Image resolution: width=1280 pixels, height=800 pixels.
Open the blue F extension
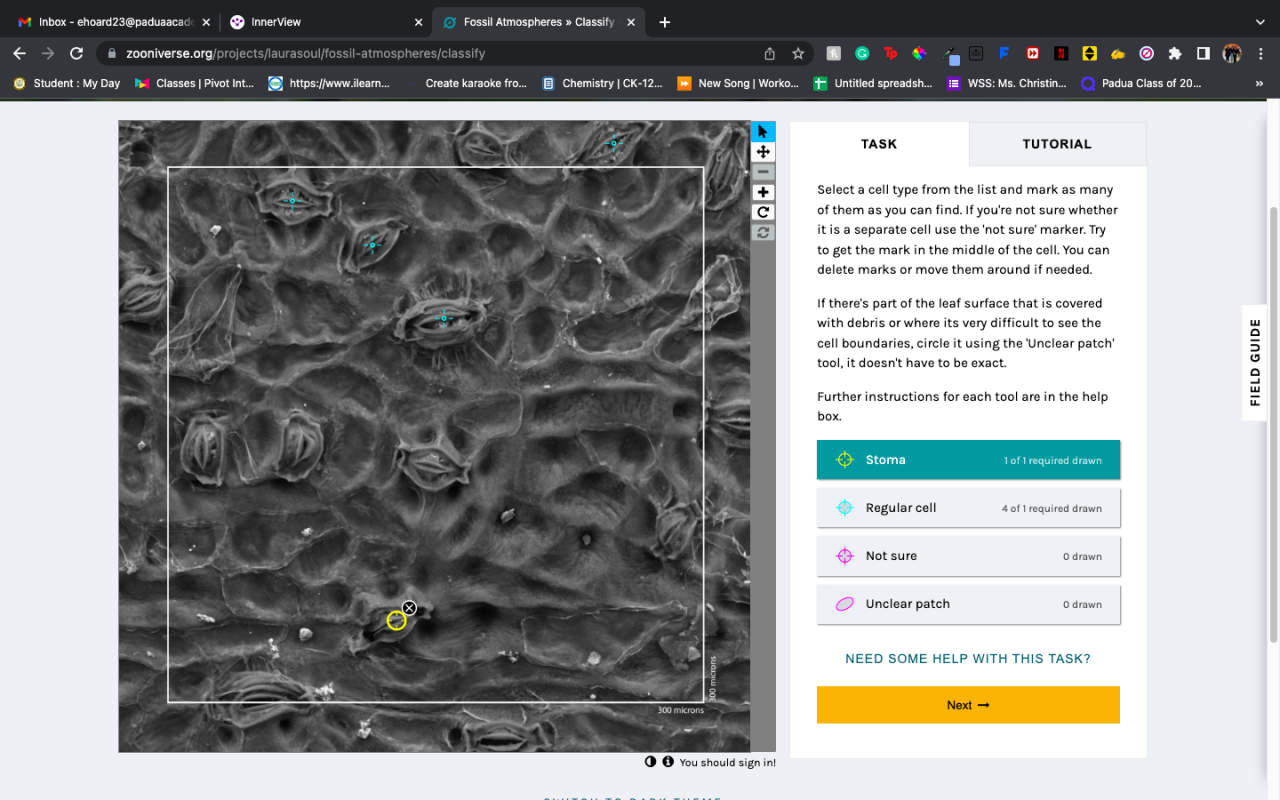[1004, 53]
